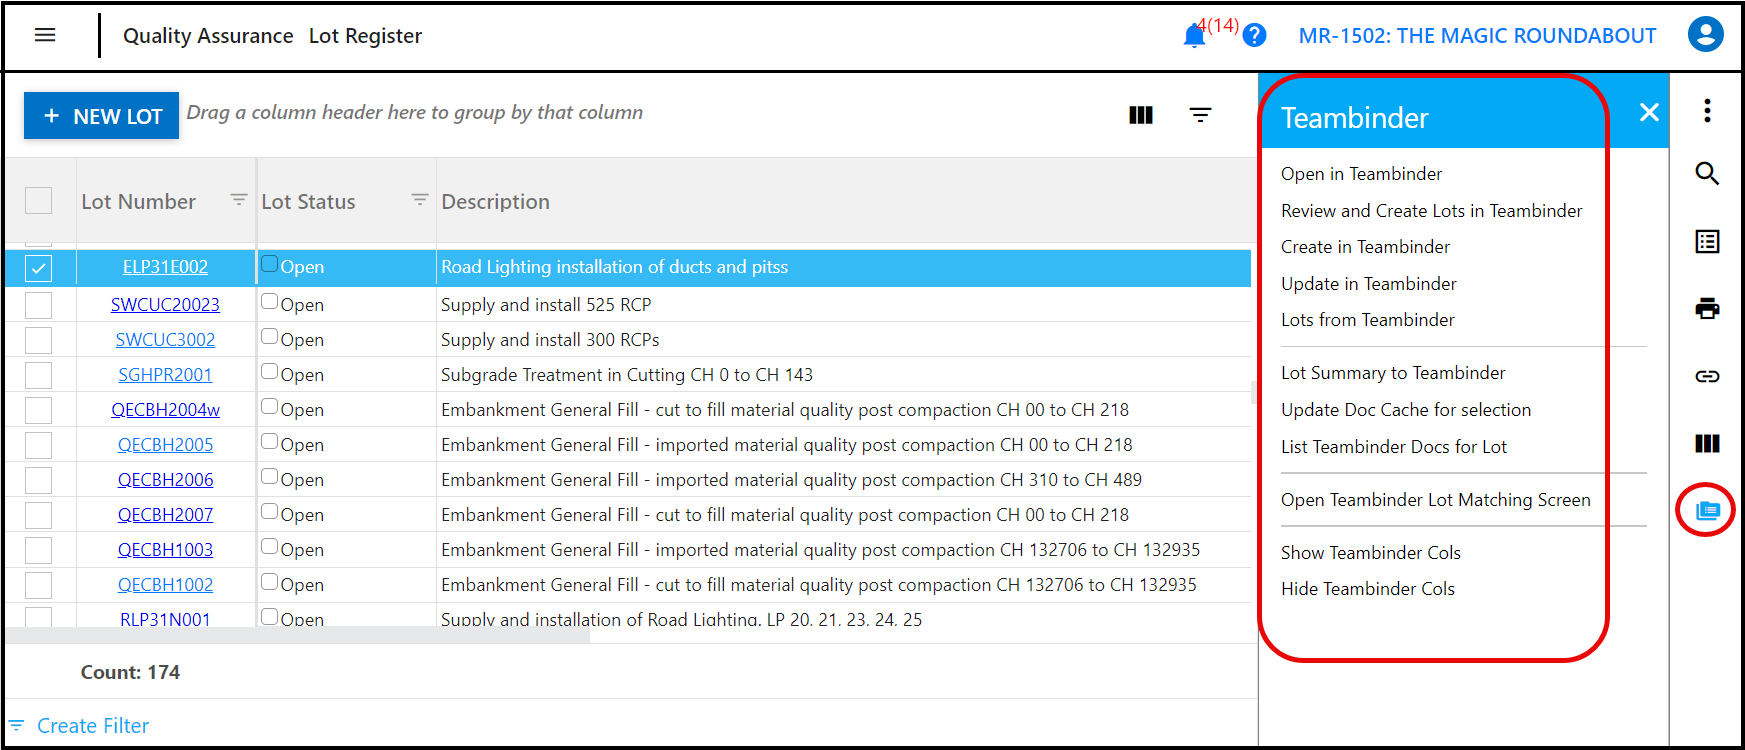Select Open in Teambinder
The height and width of the screenshot is (750, 1745).
(x=1361, y=174)
